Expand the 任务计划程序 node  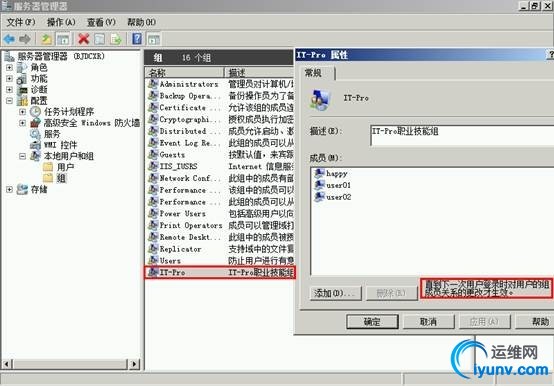[23, 112]
